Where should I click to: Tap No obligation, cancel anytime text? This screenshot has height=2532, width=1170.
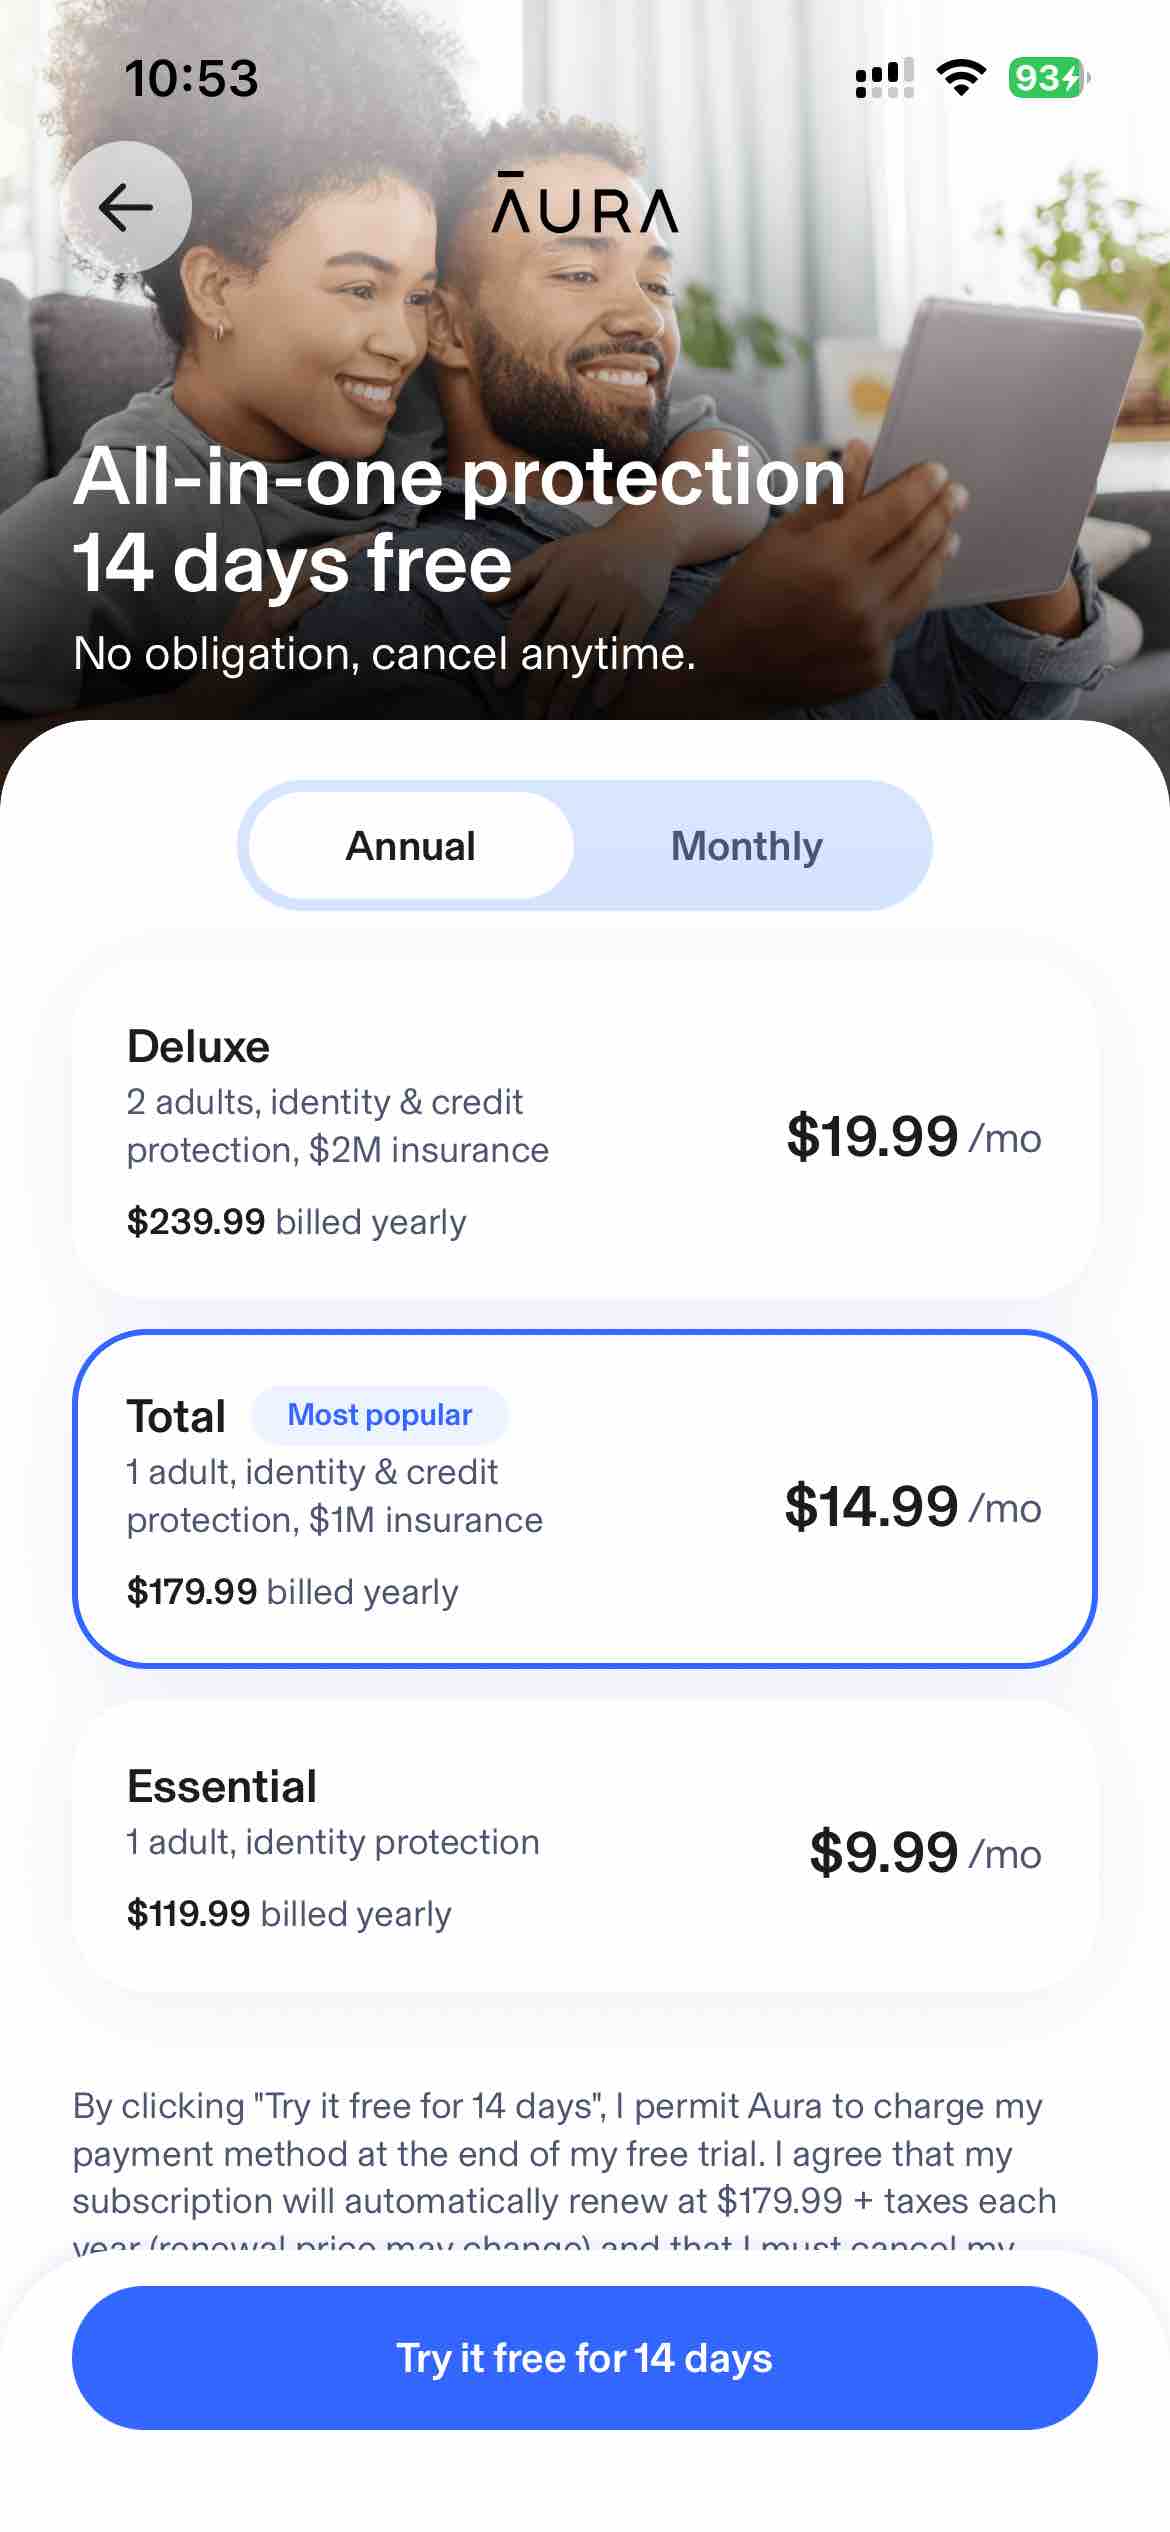[x=384, y=654]
